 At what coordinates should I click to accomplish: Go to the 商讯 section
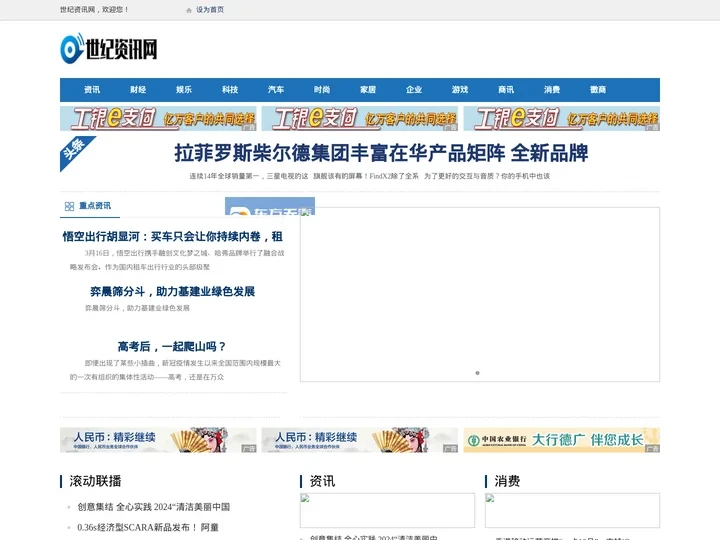tap(506, 90)
